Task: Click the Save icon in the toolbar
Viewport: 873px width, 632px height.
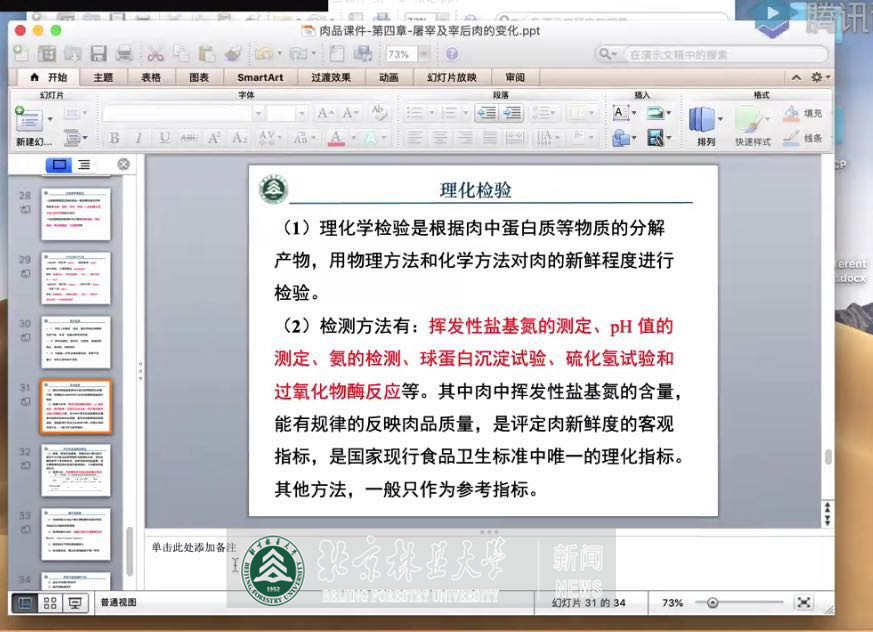Action: coord(99,54)
